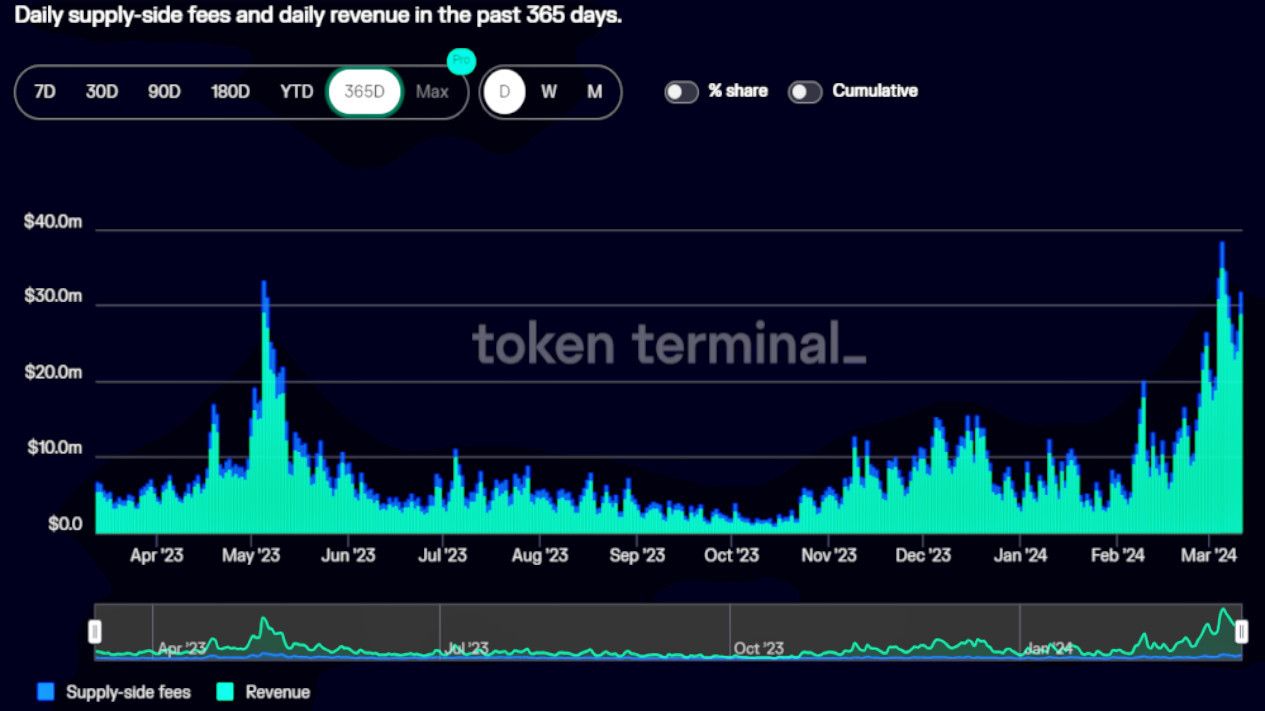This screenshot has height=711, width=1265.
Task: Click the mini overview chart navigator
Action: (x=668, y=631)
